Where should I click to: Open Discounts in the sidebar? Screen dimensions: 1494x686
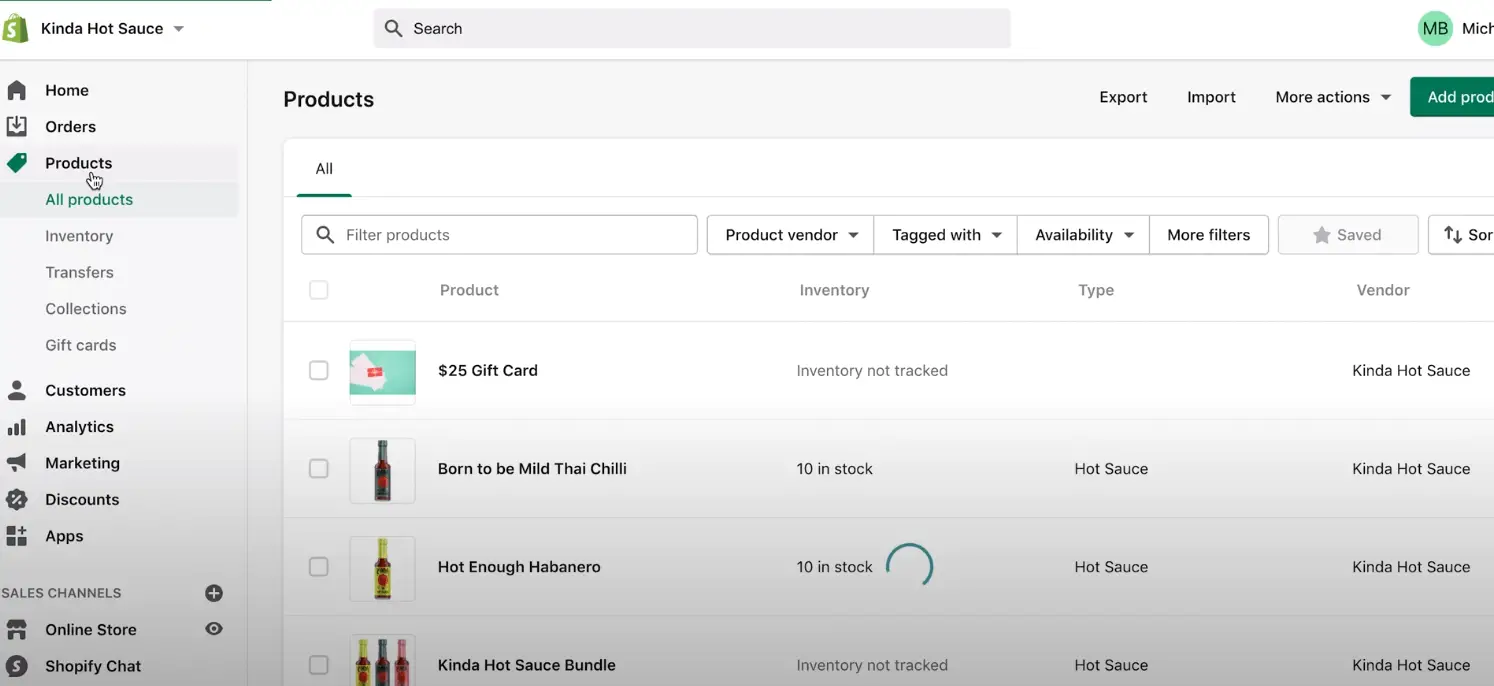pos(82,500)
